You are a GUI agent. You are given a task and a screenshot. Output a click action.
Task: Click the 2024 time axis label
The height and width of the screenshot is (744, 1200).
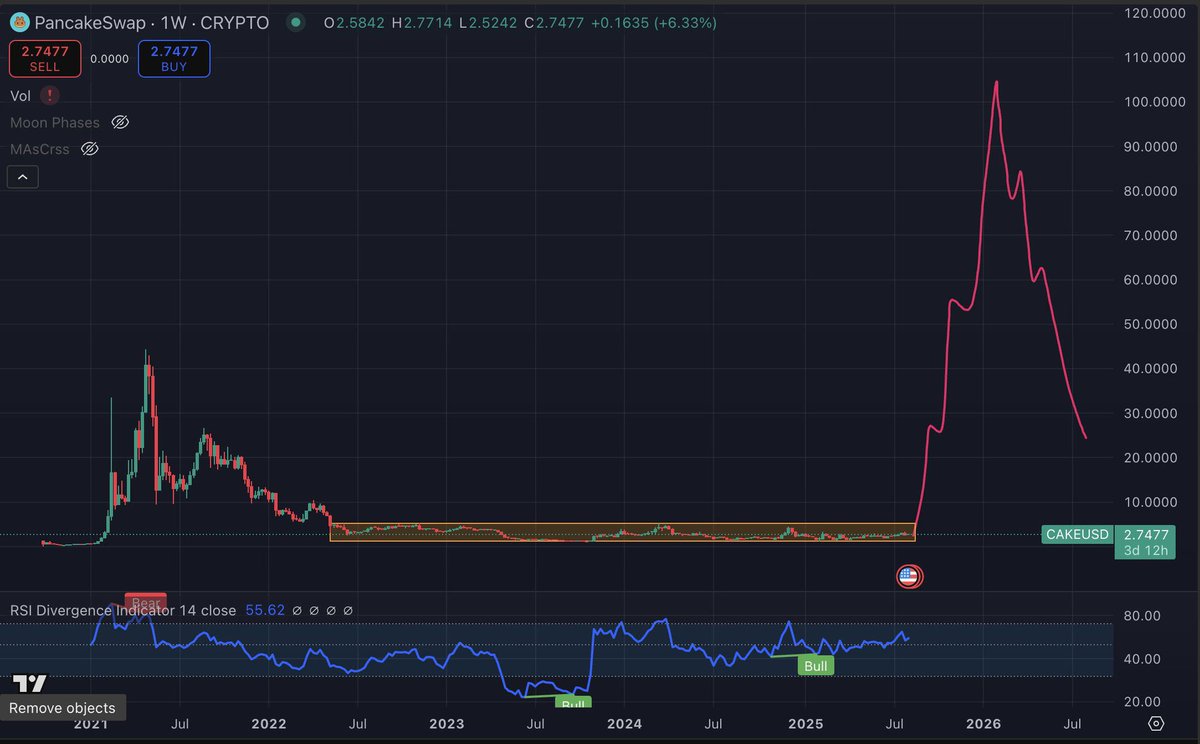tap(624, 722)
